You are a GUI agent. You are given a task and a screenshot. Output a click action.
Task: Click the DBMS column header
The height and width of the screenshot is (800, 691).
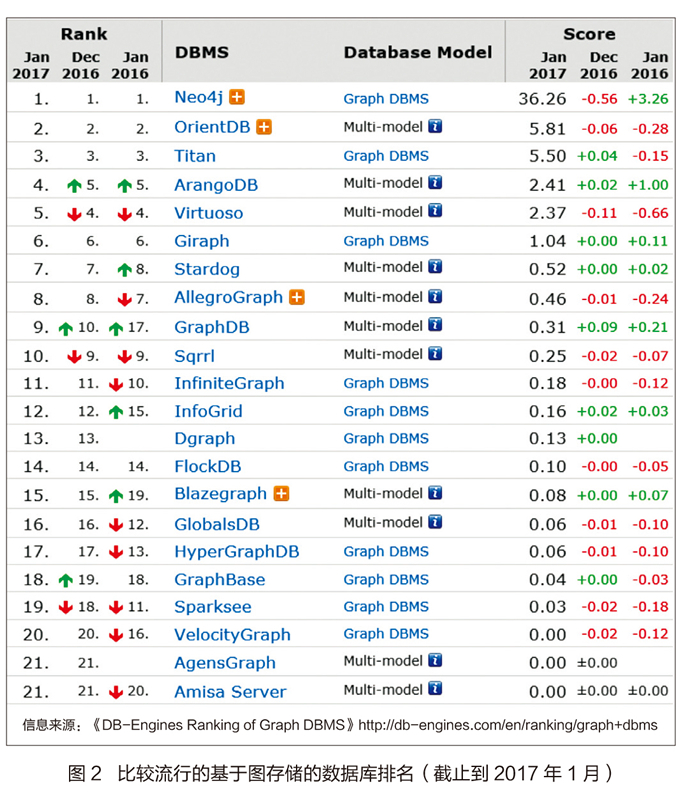(202, 53)
